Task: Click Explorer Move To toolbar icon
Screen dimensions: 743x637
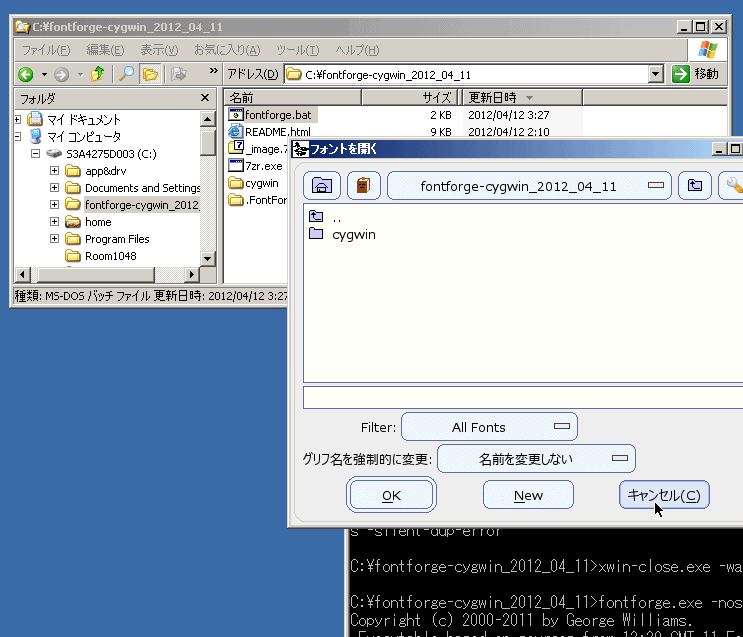Action: (179, 74)
